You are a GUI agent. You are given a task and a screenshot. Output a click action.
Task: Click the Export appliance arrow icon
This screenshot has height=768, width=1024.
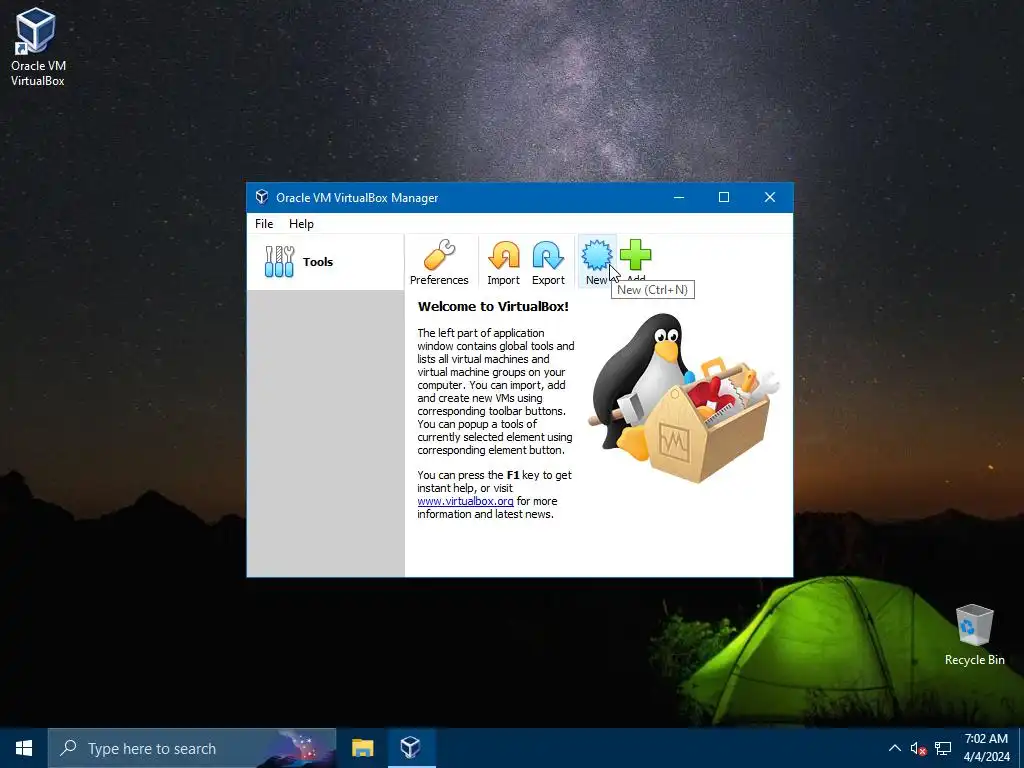click(548, 263)
